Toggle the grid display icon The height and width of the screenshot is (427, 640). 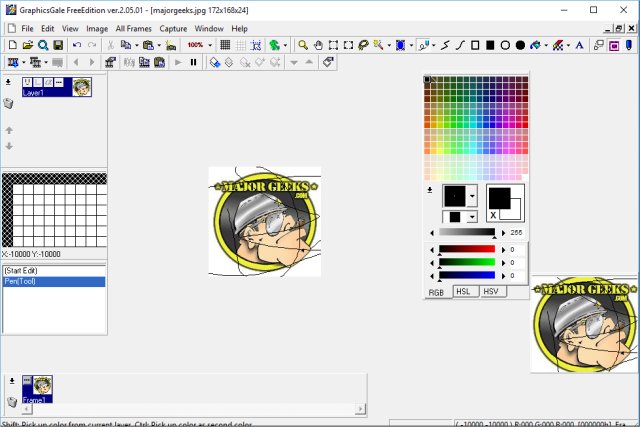[227, 45]
